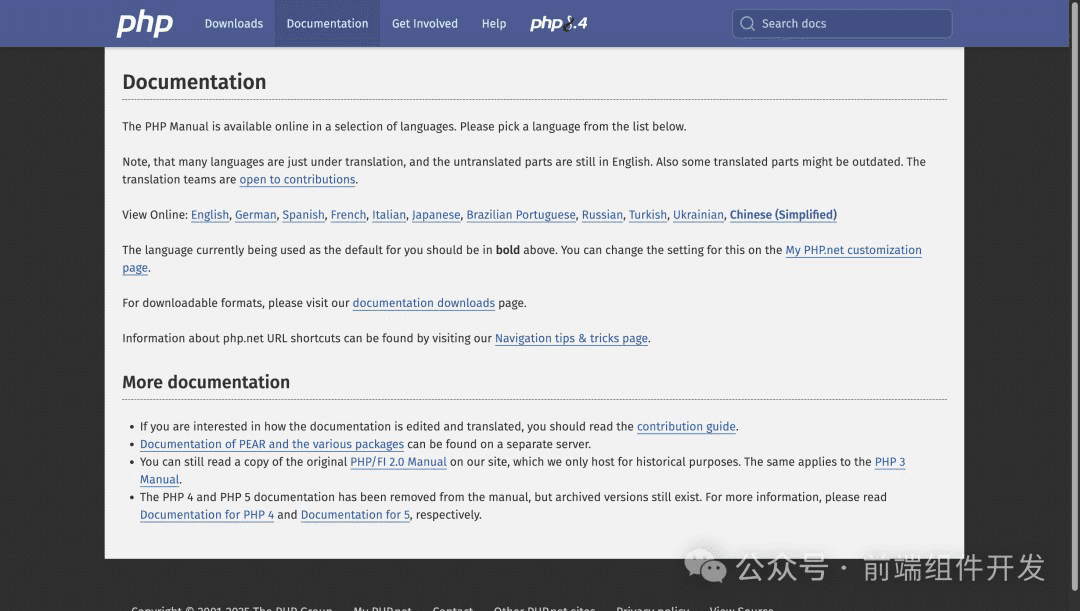The height and width of the screenshot is (611, 1080).
Task: Select Chinese (Simplified) language link
Action: point(783,215)
